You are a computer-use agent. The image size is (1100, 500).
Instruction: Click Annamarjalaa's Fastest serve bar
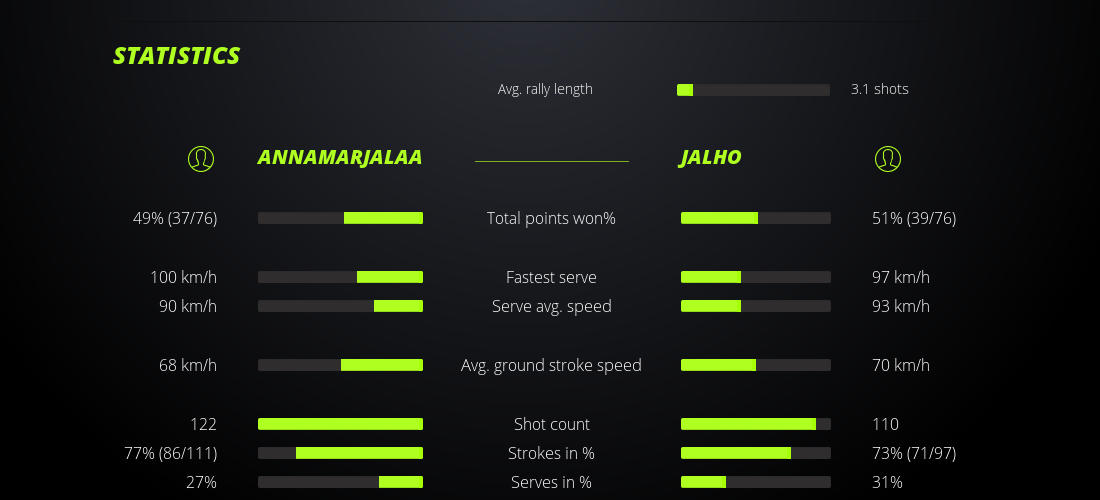pos(340,277)
